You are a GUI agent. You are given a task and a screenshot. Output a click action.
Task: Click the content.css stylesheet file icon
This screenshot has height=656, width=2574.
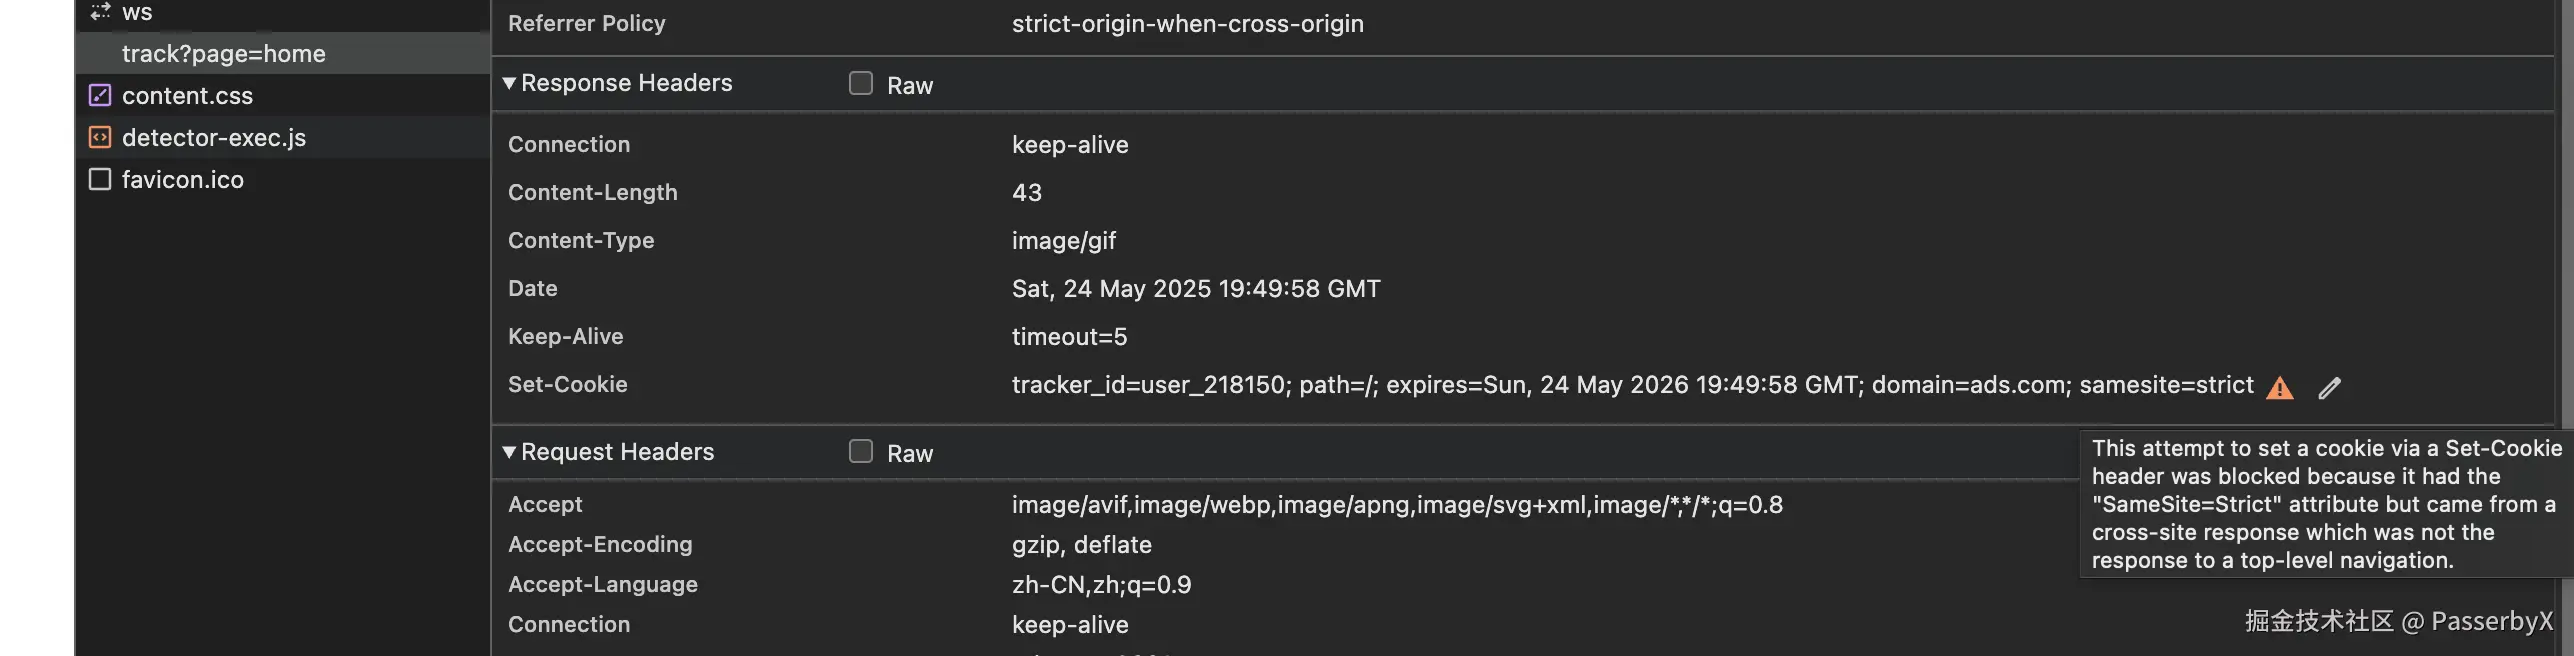pyautogui.click(x=100, y=96)
